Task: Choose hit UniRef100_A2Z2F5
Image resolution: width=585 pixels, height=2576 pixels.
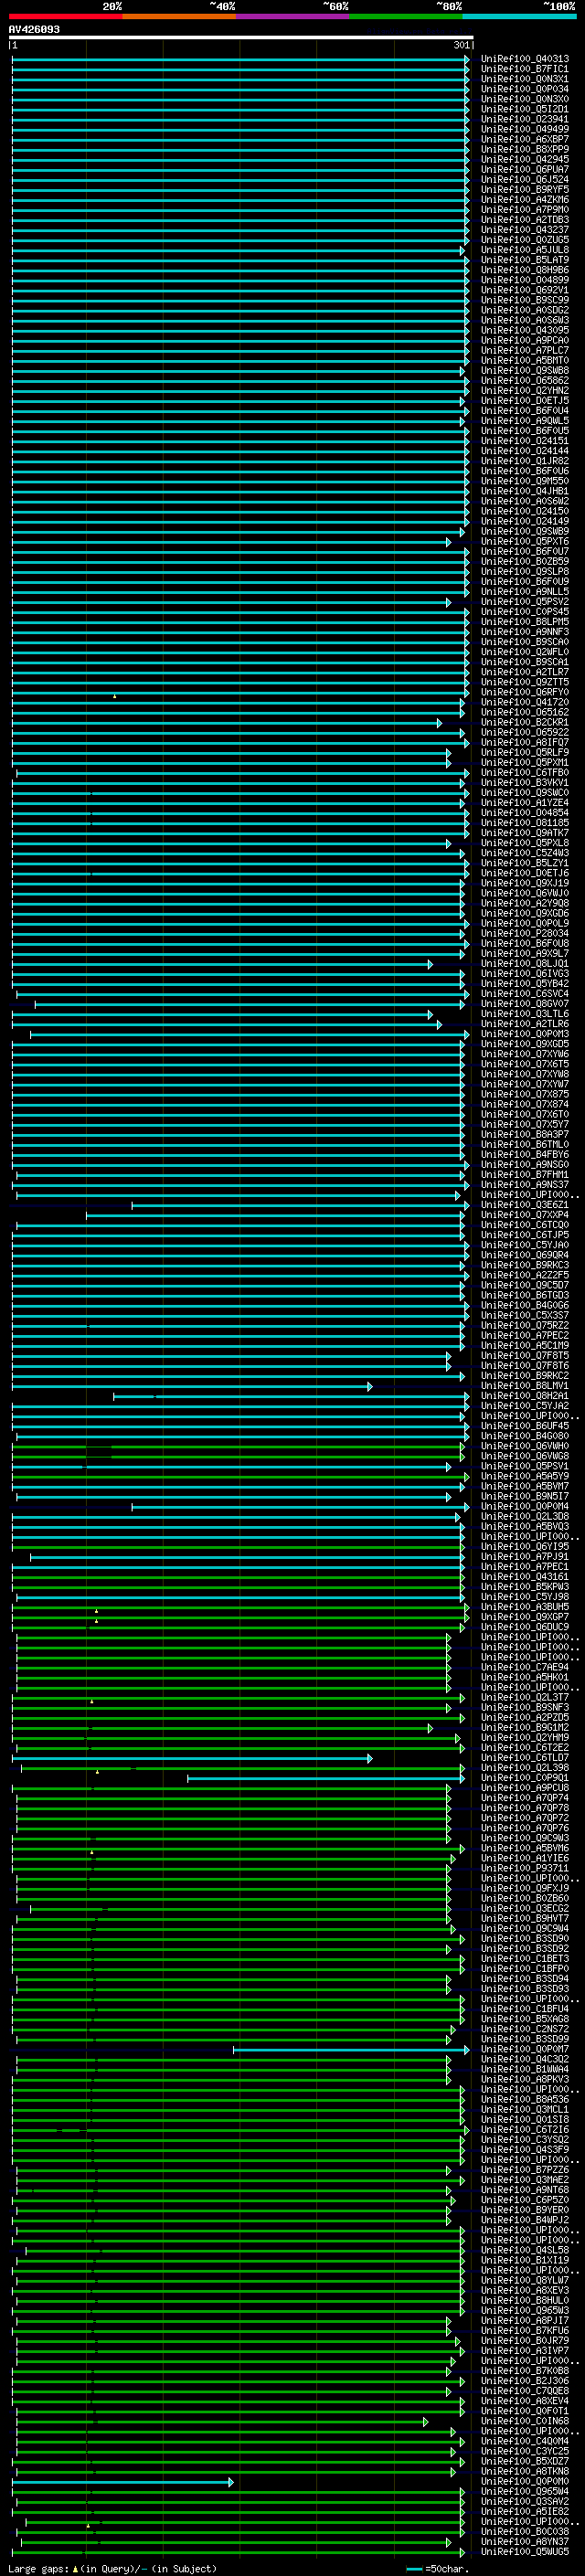Action: (524, 1275)
